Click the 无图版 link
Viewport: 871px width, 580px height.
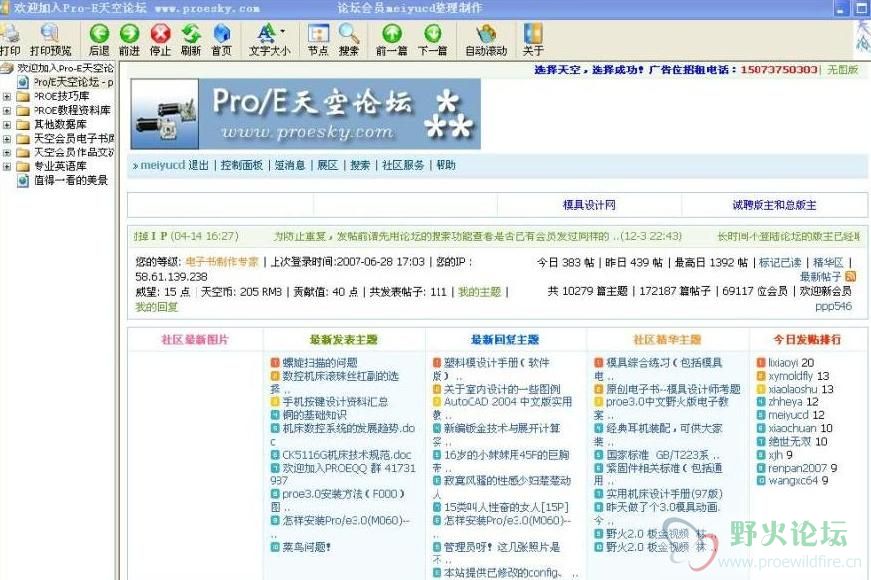click(843, 69)
